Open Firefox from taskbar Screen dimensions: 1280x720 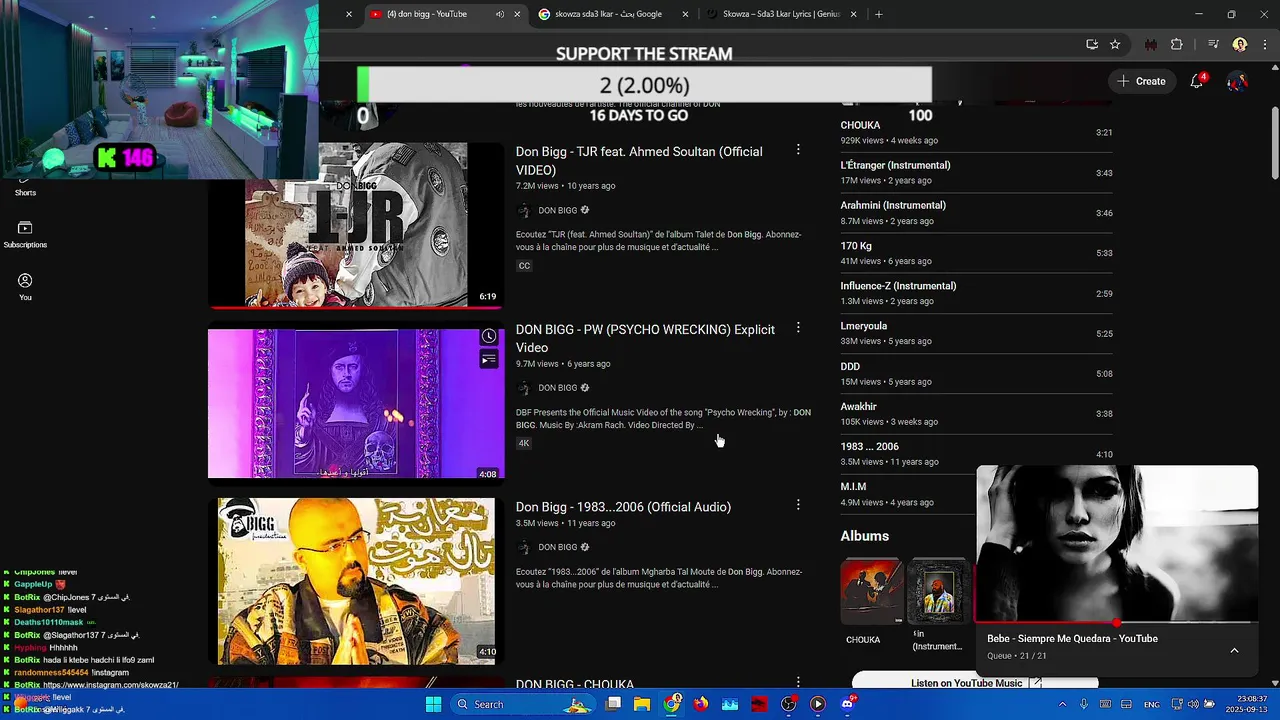pos(700,704)
